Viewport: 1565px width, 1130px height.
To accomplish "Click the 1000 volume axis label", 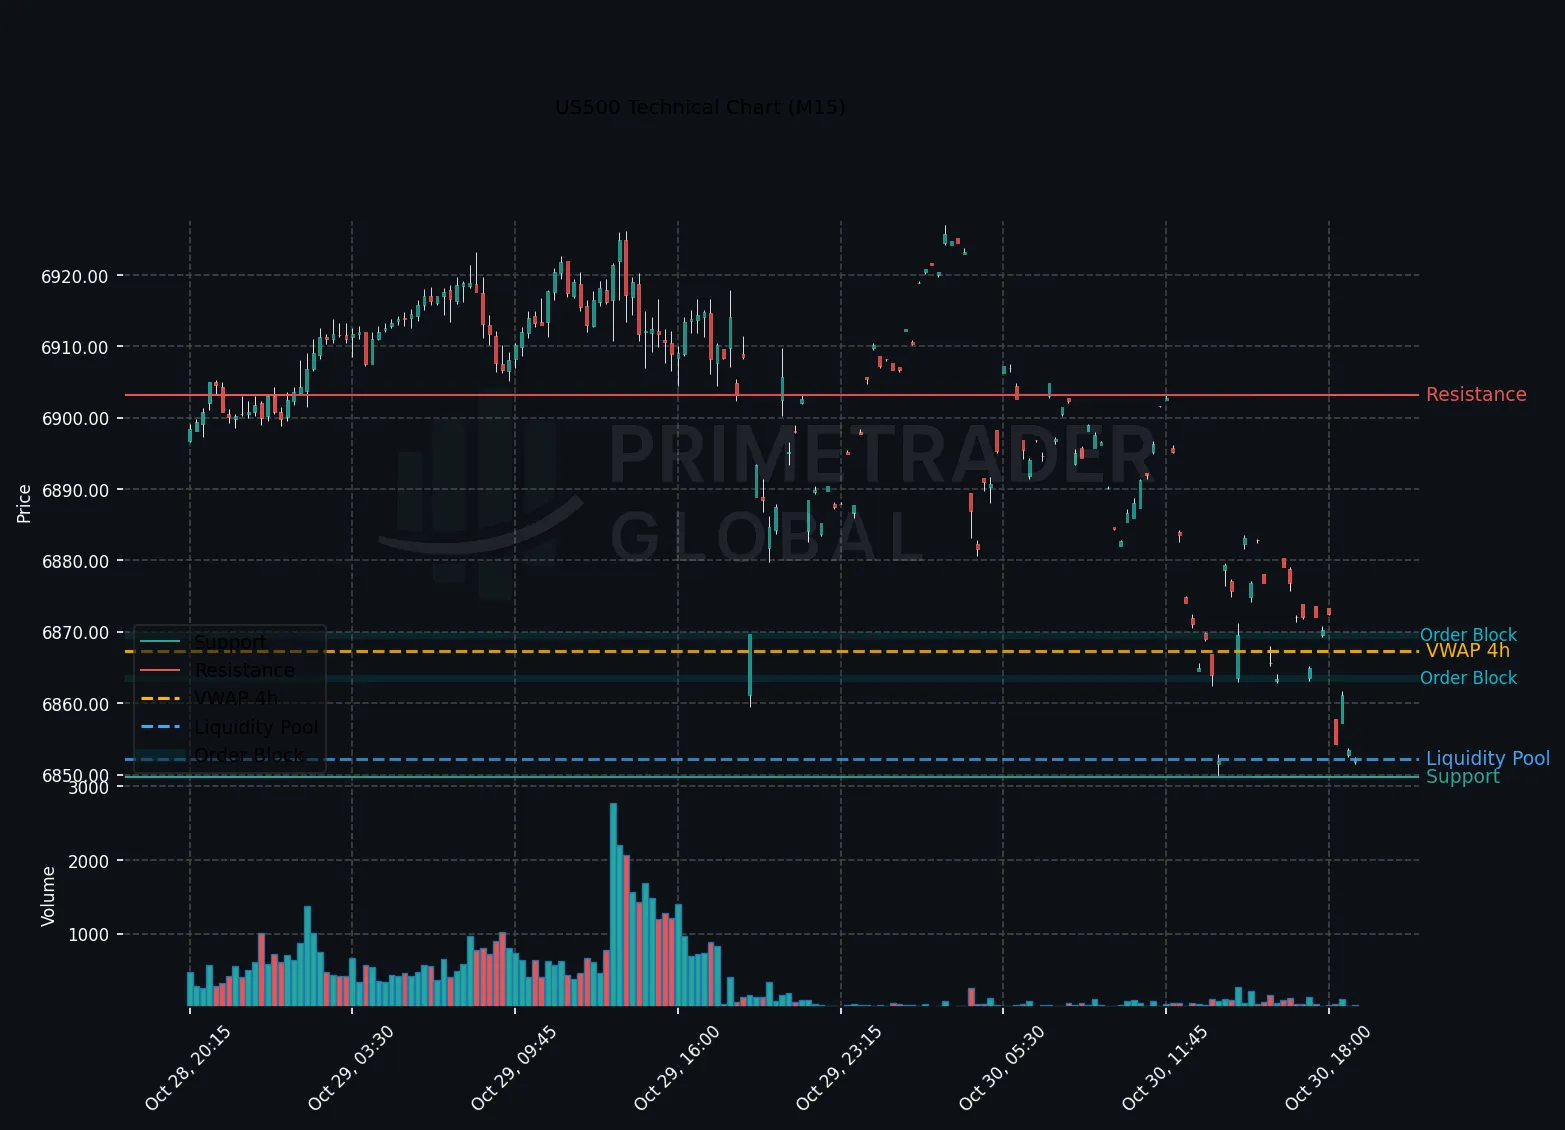I will 90,935.
